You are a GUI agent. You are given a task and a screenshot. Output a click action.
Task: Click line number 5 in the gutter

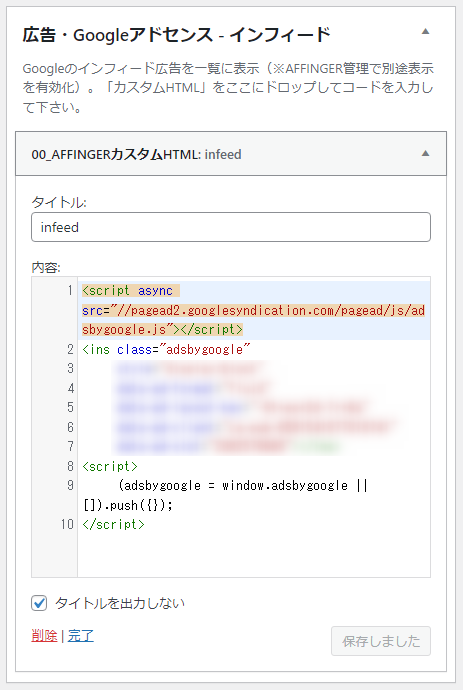click(70, 407)
